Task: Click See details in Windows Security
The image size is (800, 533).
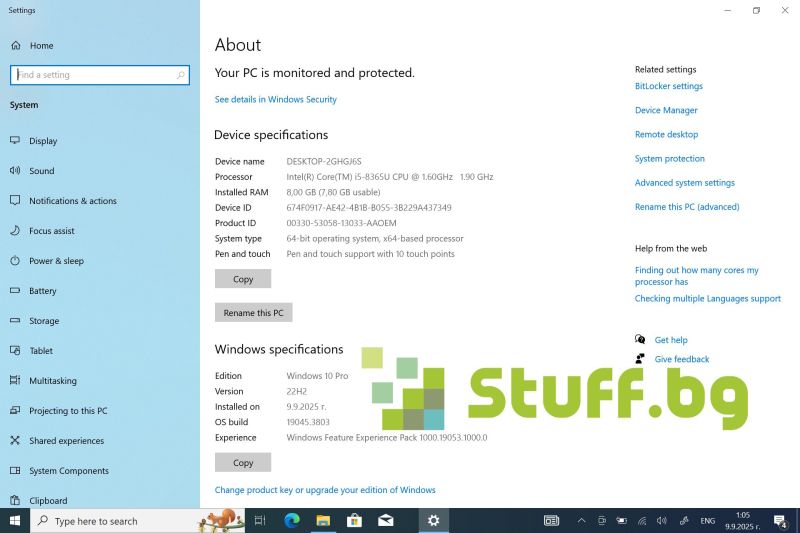Action: tap(275, 100)
